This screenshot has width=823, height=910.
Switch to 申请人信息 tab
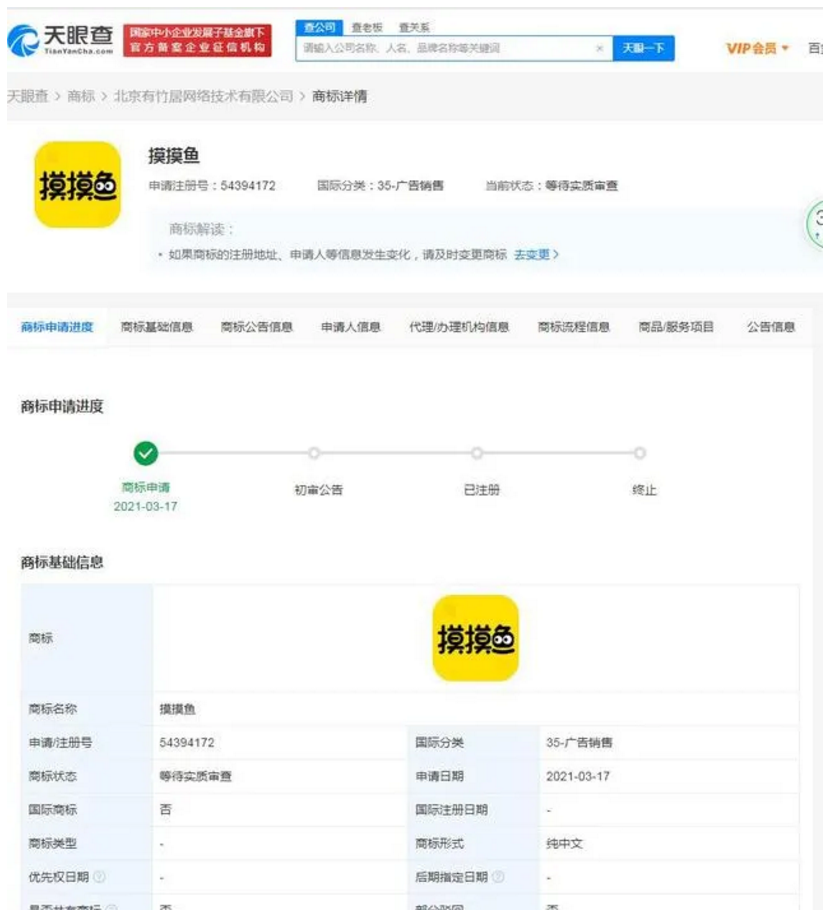[351, 327]
